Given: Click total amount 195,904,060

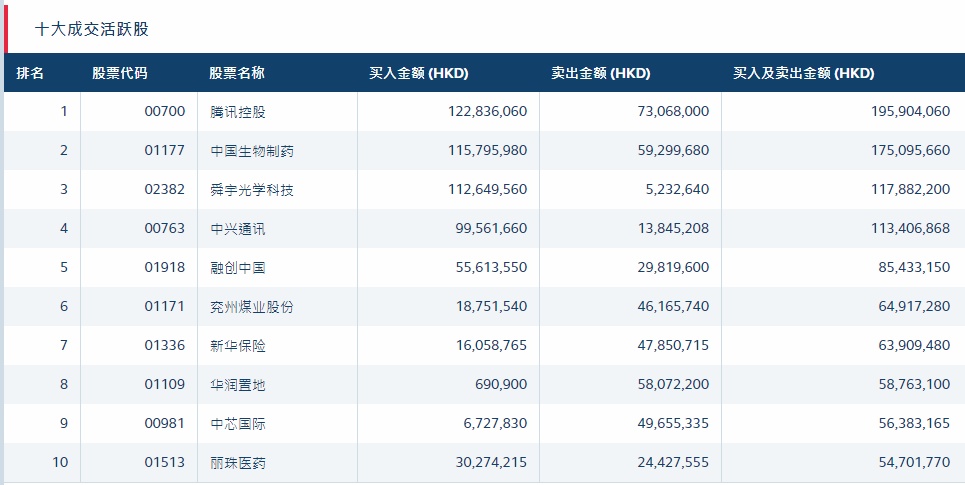Looking at the screenshot, I should (x=911, y=111).
